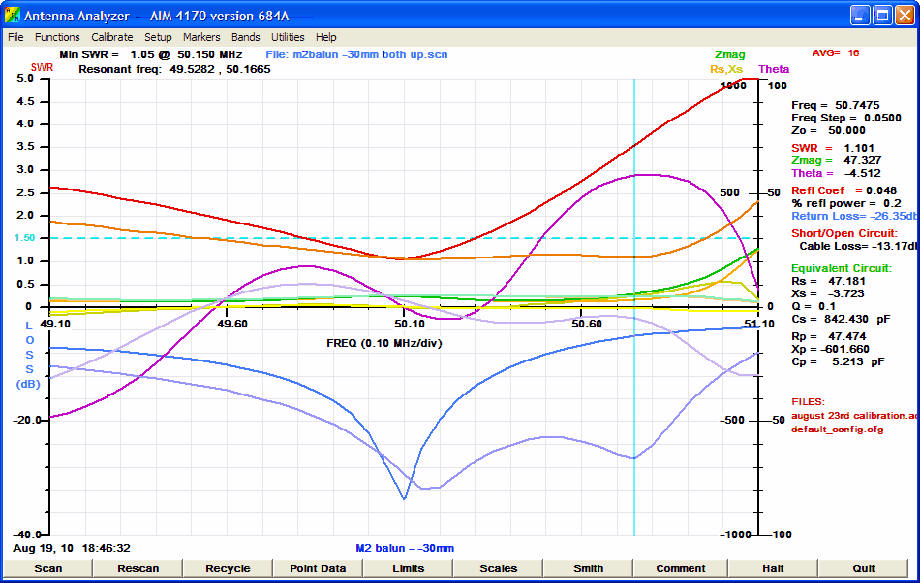
Task: Click the SWR = 1.101 readout
Action: click(833, 148)
